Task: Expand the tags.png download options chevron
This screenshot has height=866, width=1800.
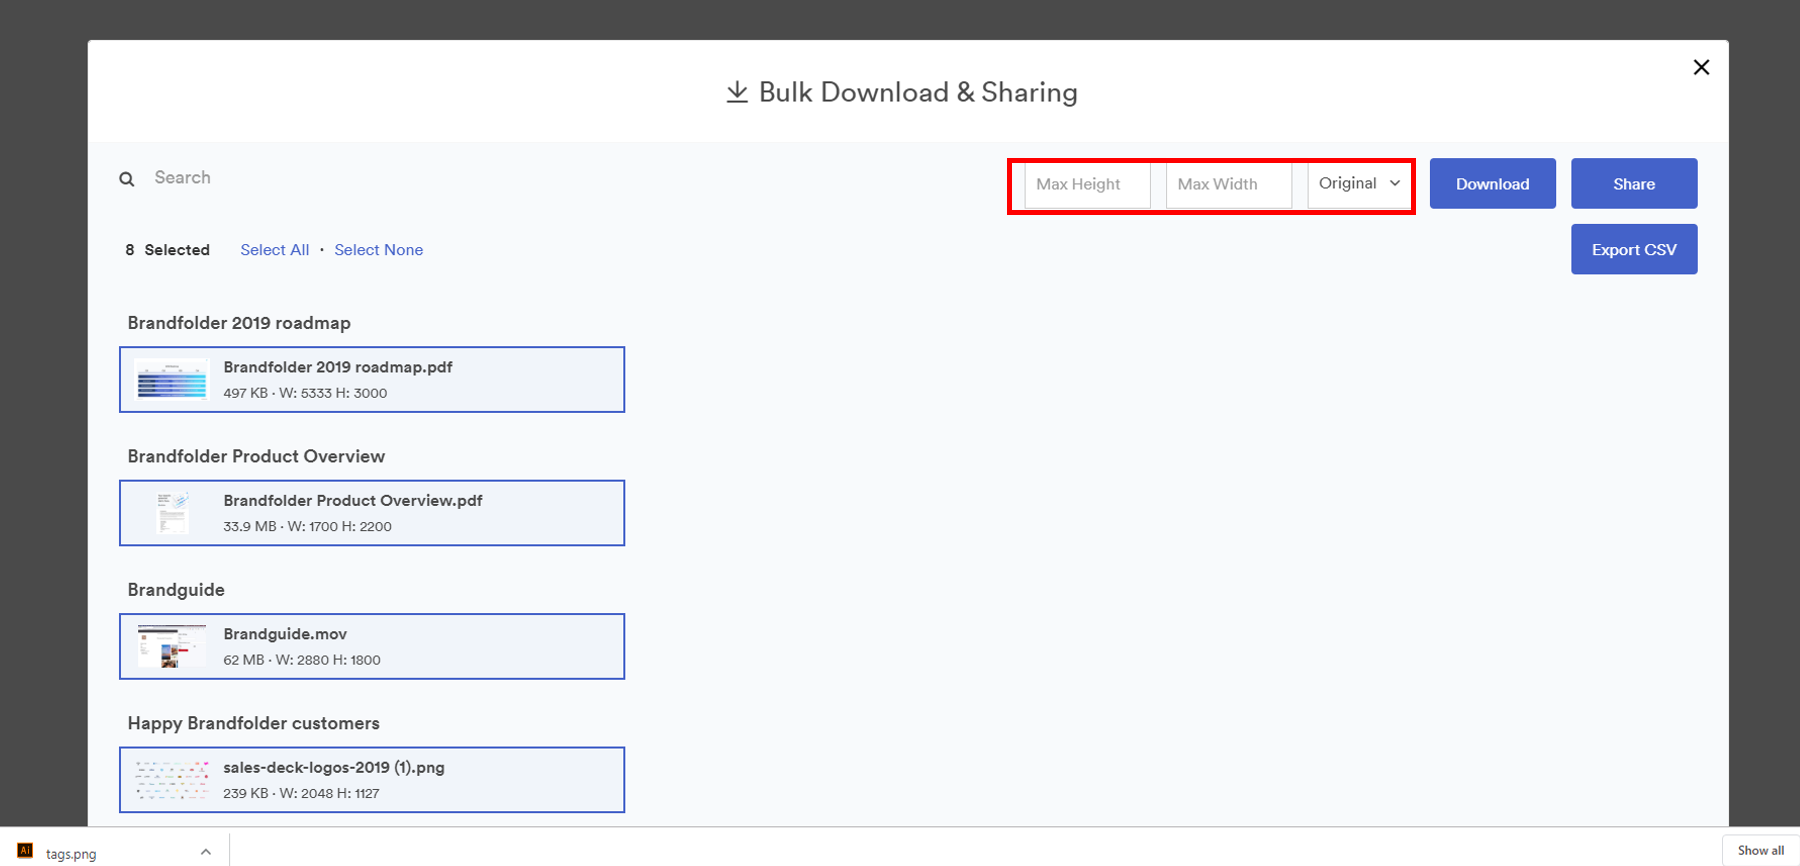Action: (x=206, y=852)
